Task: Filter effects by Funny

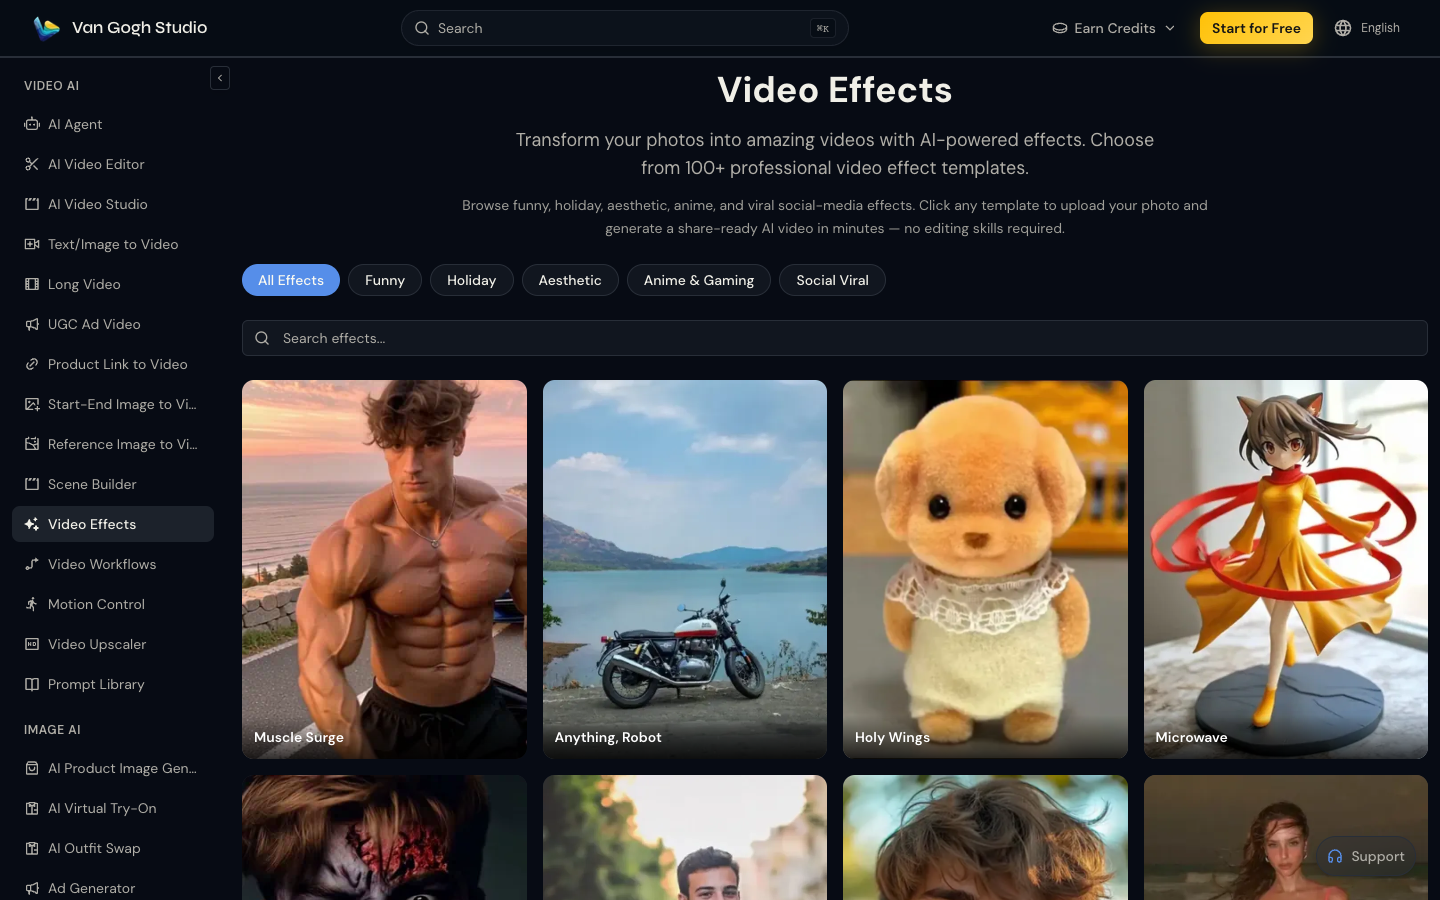Action: [385, 280]
